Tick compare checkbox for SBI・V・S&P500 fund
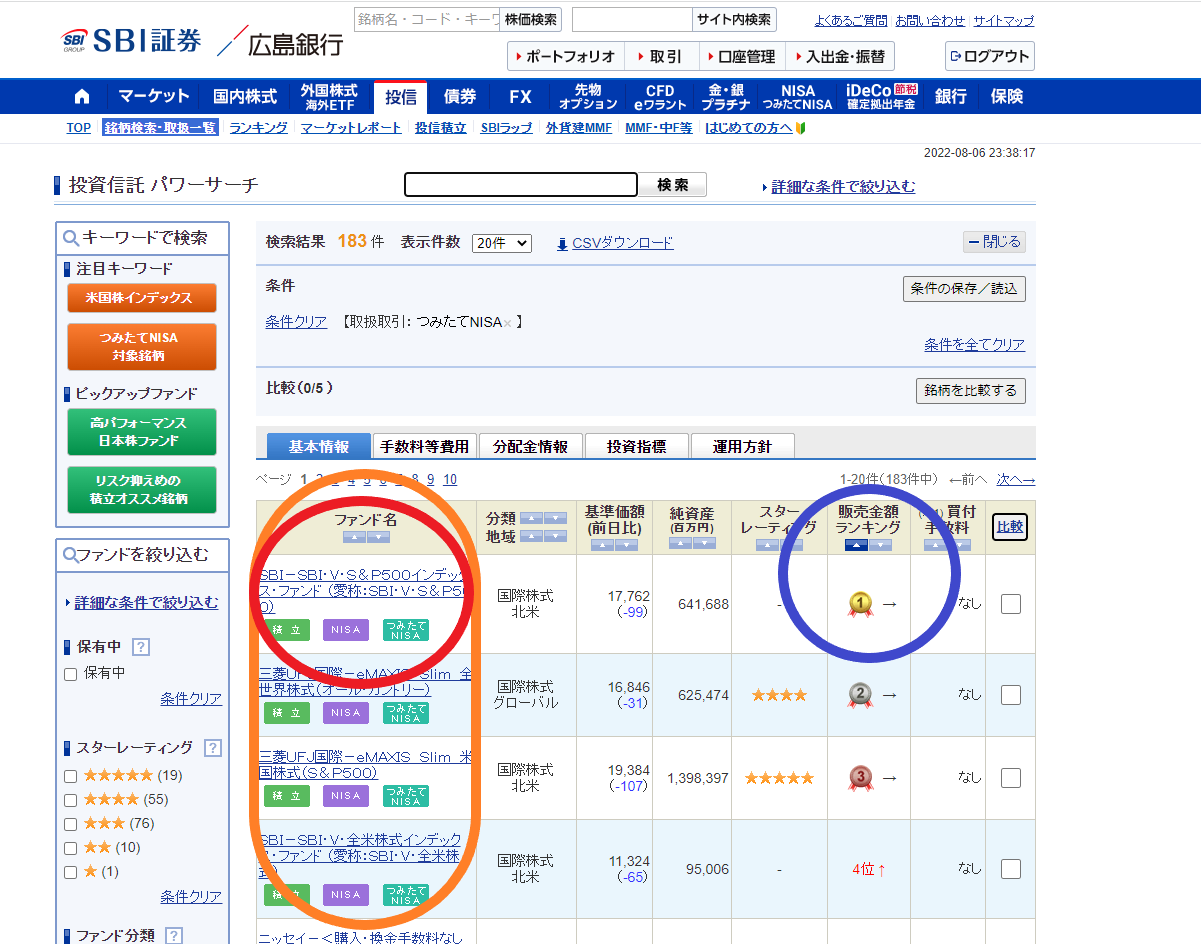 [x=1011, y=604]
